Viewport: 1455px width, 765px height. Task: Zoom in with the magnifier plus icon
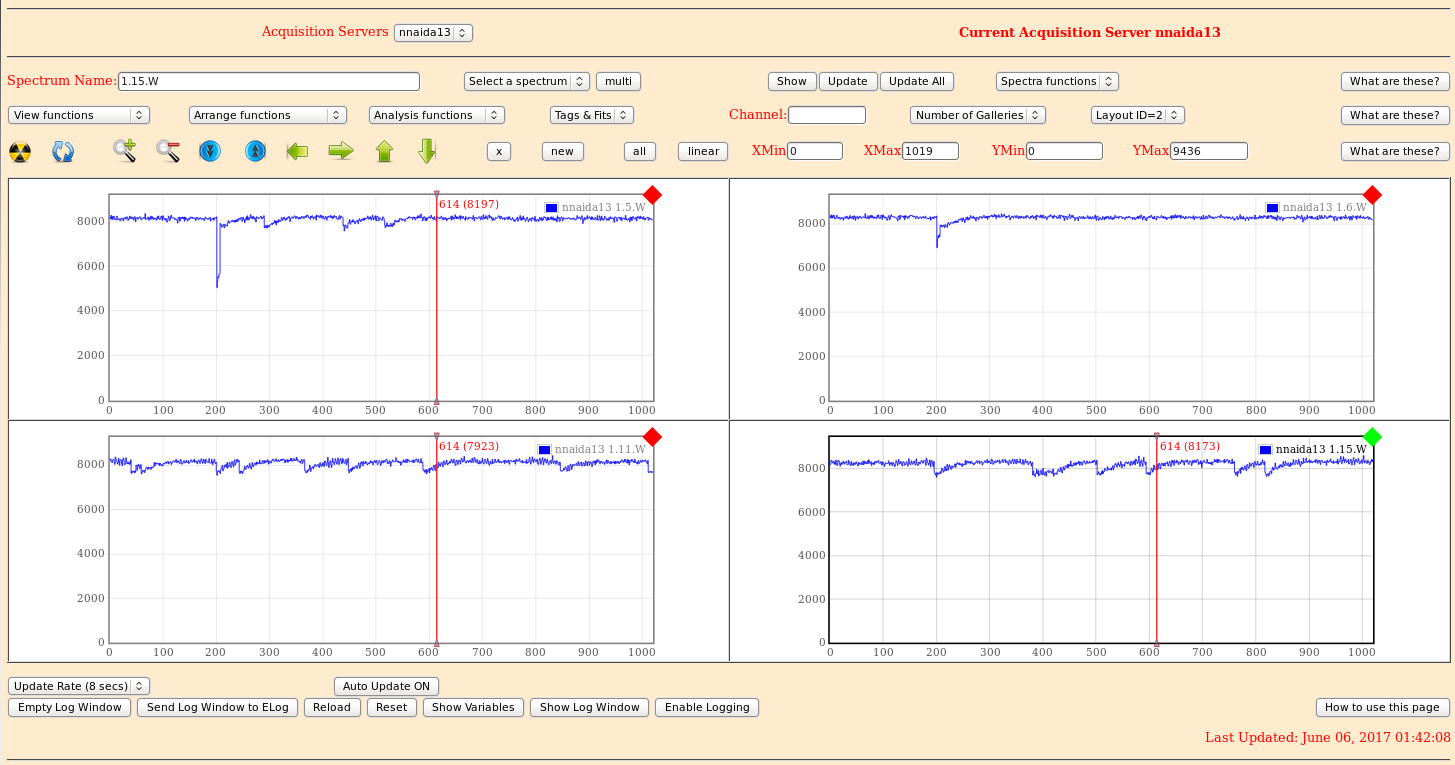click(124, 151)
